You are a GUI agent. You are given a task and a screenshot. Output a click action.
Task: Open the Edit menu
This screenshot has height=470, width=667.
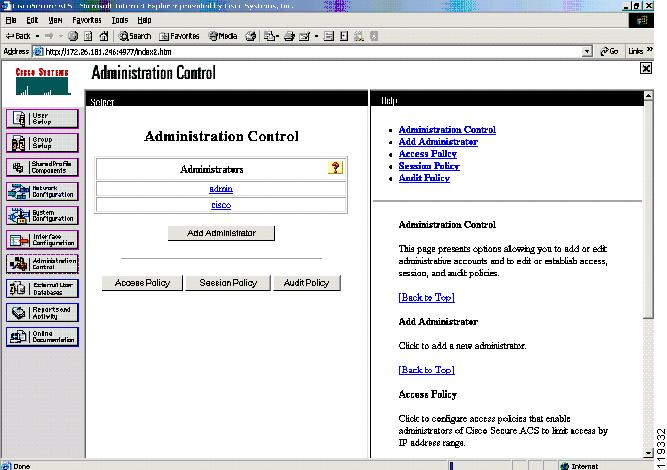(x=32, y=20)
